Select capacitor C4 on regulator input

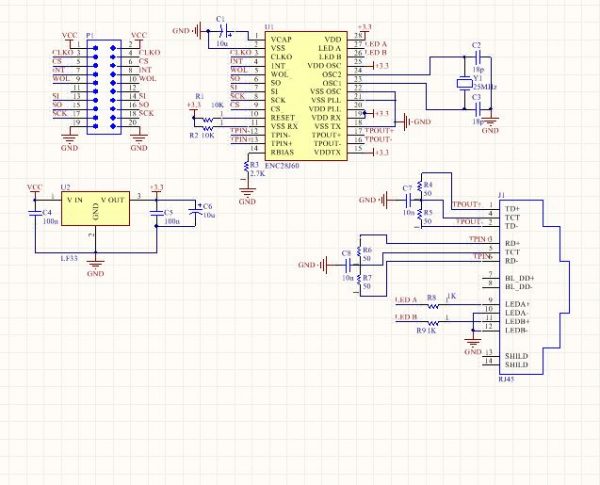point(35,213)
